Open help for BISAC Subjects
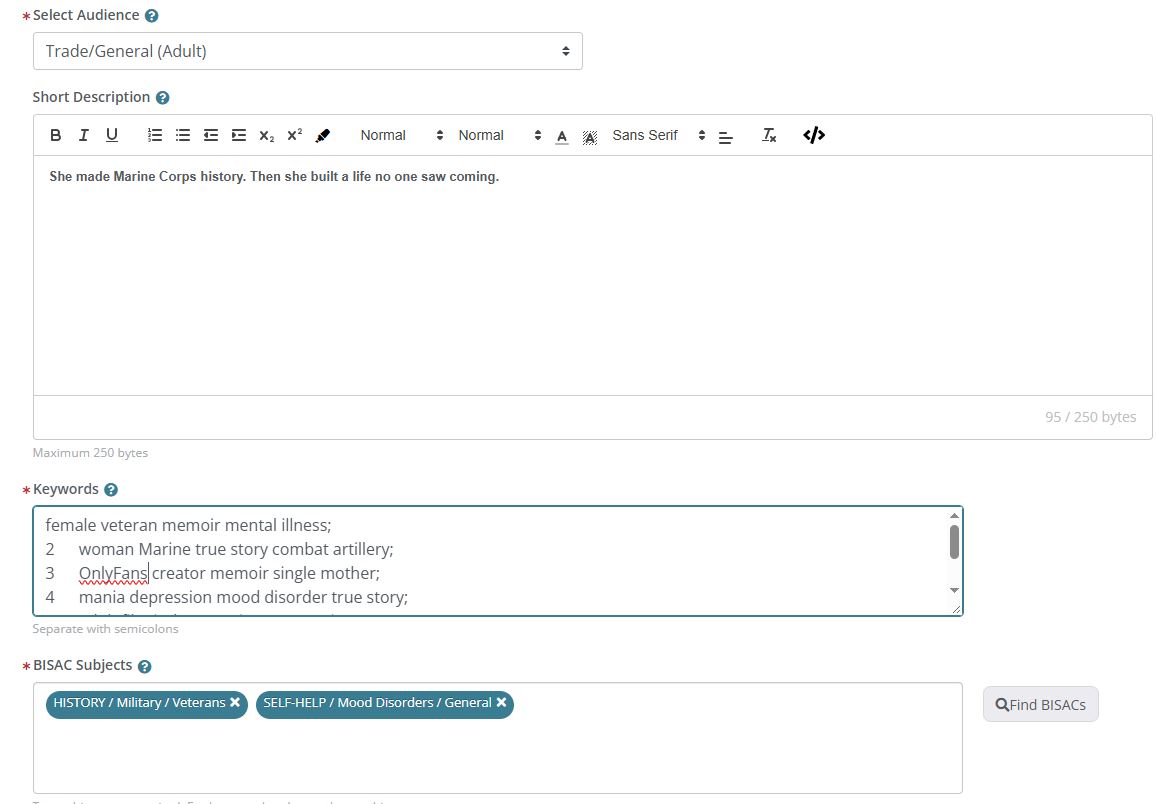Image resolution: width=1156 pixels, height=804 pixels. point(144,666)
